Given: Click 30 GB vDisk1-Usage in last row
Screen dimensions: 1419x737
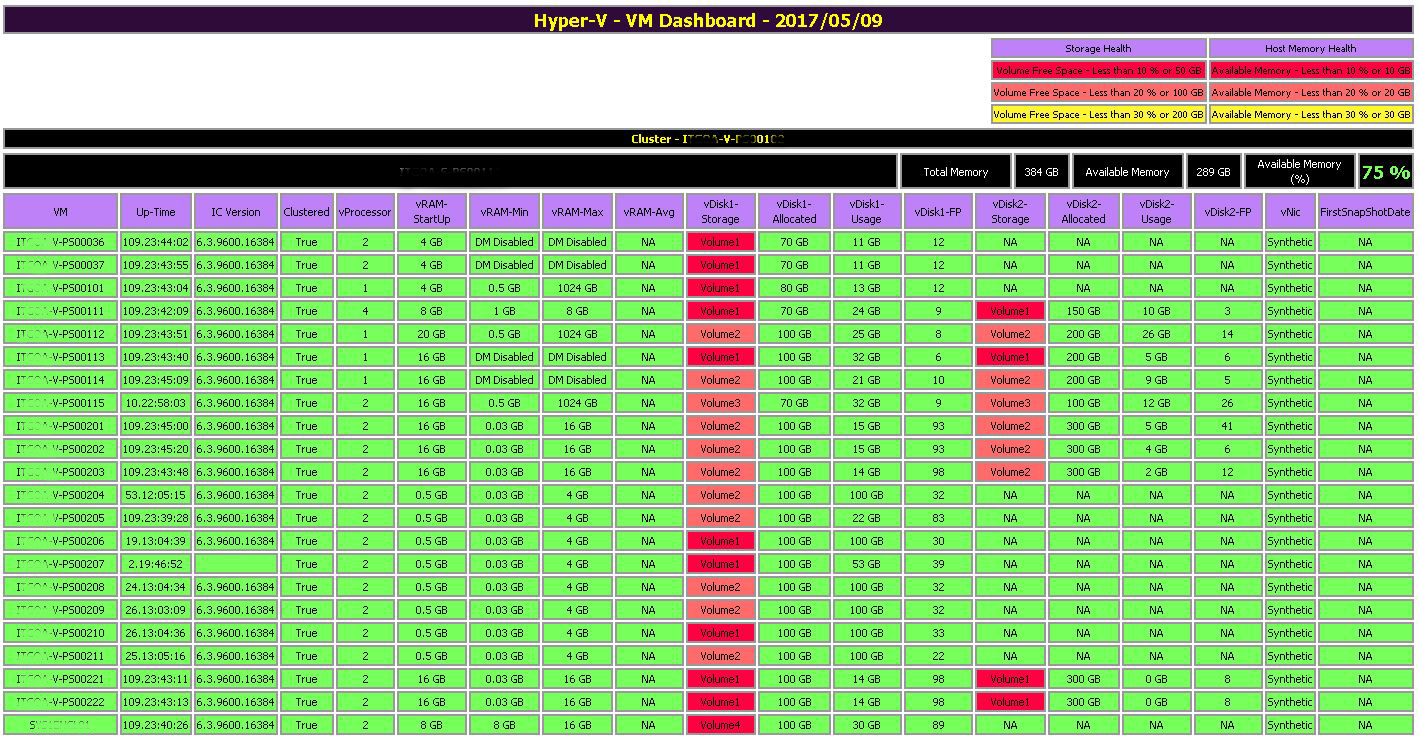Looking at the screenshot, I should 866,725.
